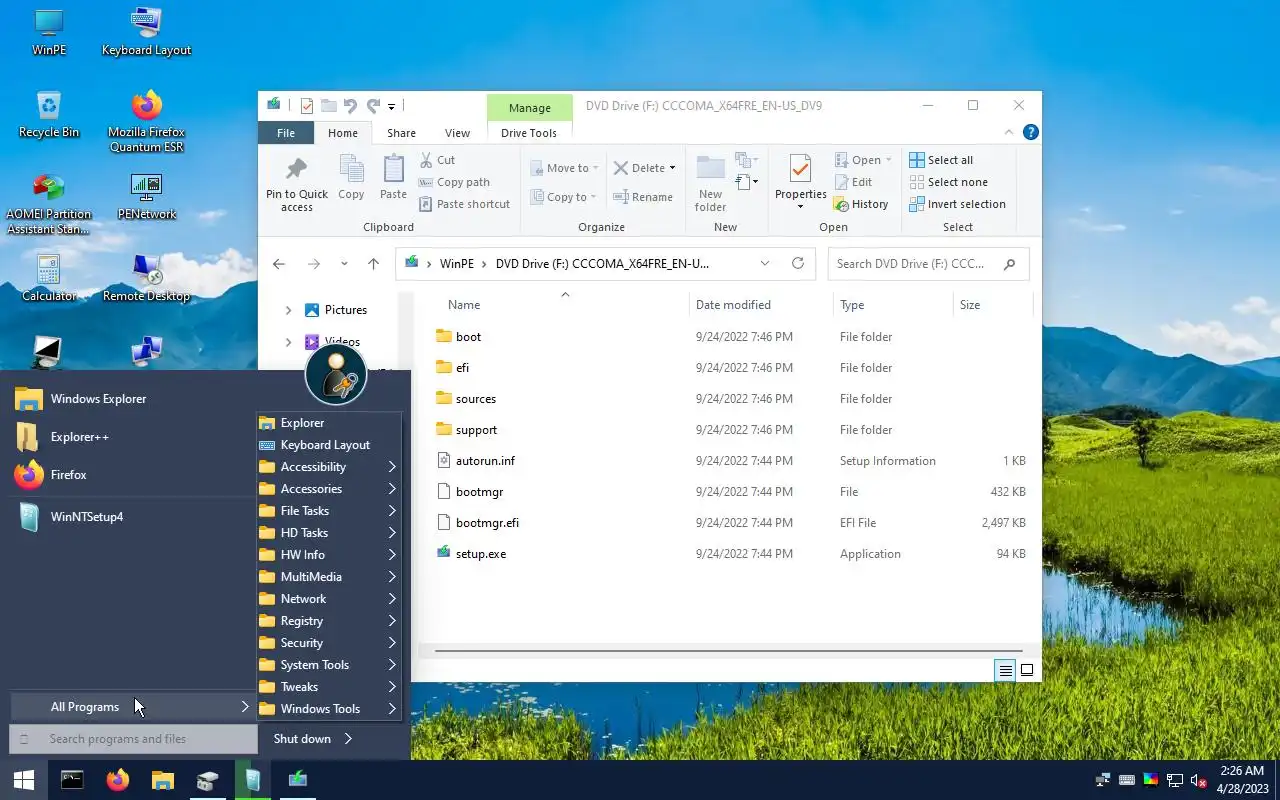Image resolution: width=1280 pixels, height=800 pixels.
Task: Click Cut in the Clipboard group
Action: point(437,160)
